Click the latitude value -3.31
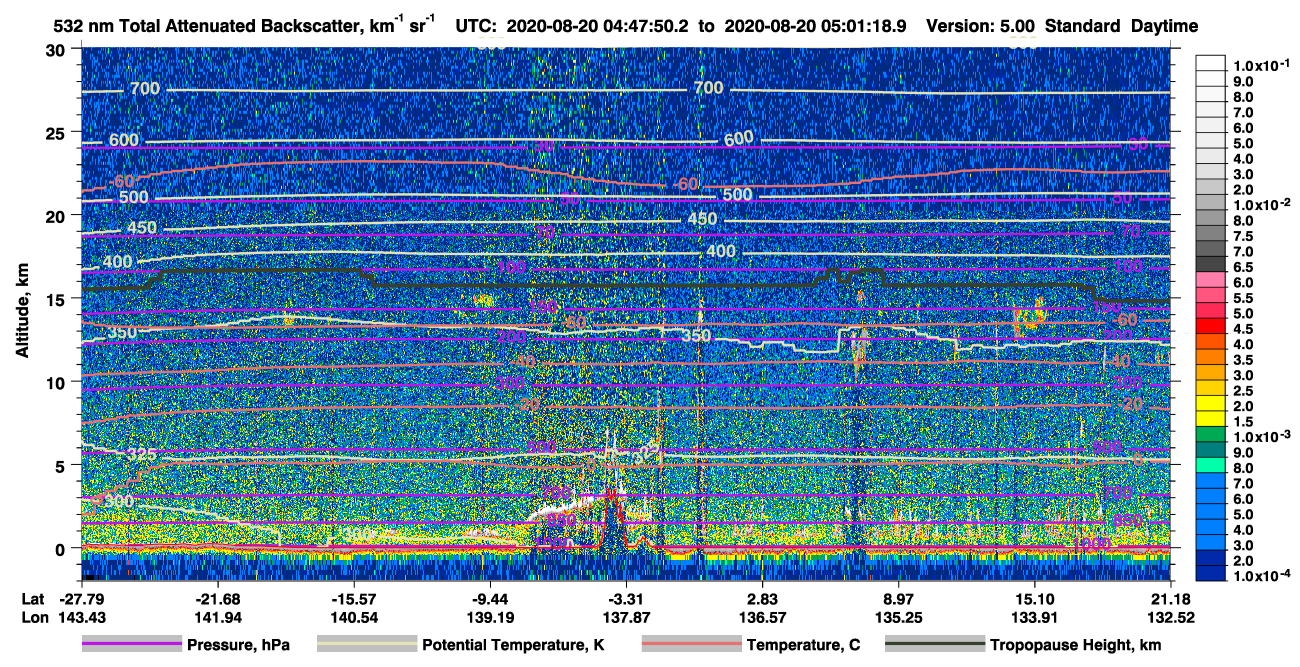The image size is (1300, 667). (626, 599)
